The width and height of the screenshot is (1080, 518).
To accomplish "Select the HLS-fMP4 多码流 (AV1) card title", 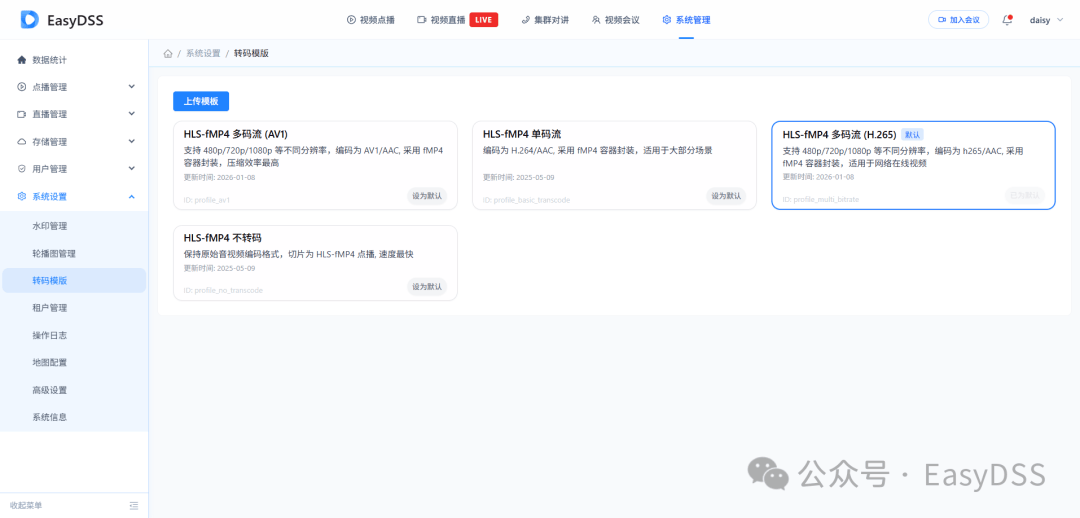I will (236, 134).
